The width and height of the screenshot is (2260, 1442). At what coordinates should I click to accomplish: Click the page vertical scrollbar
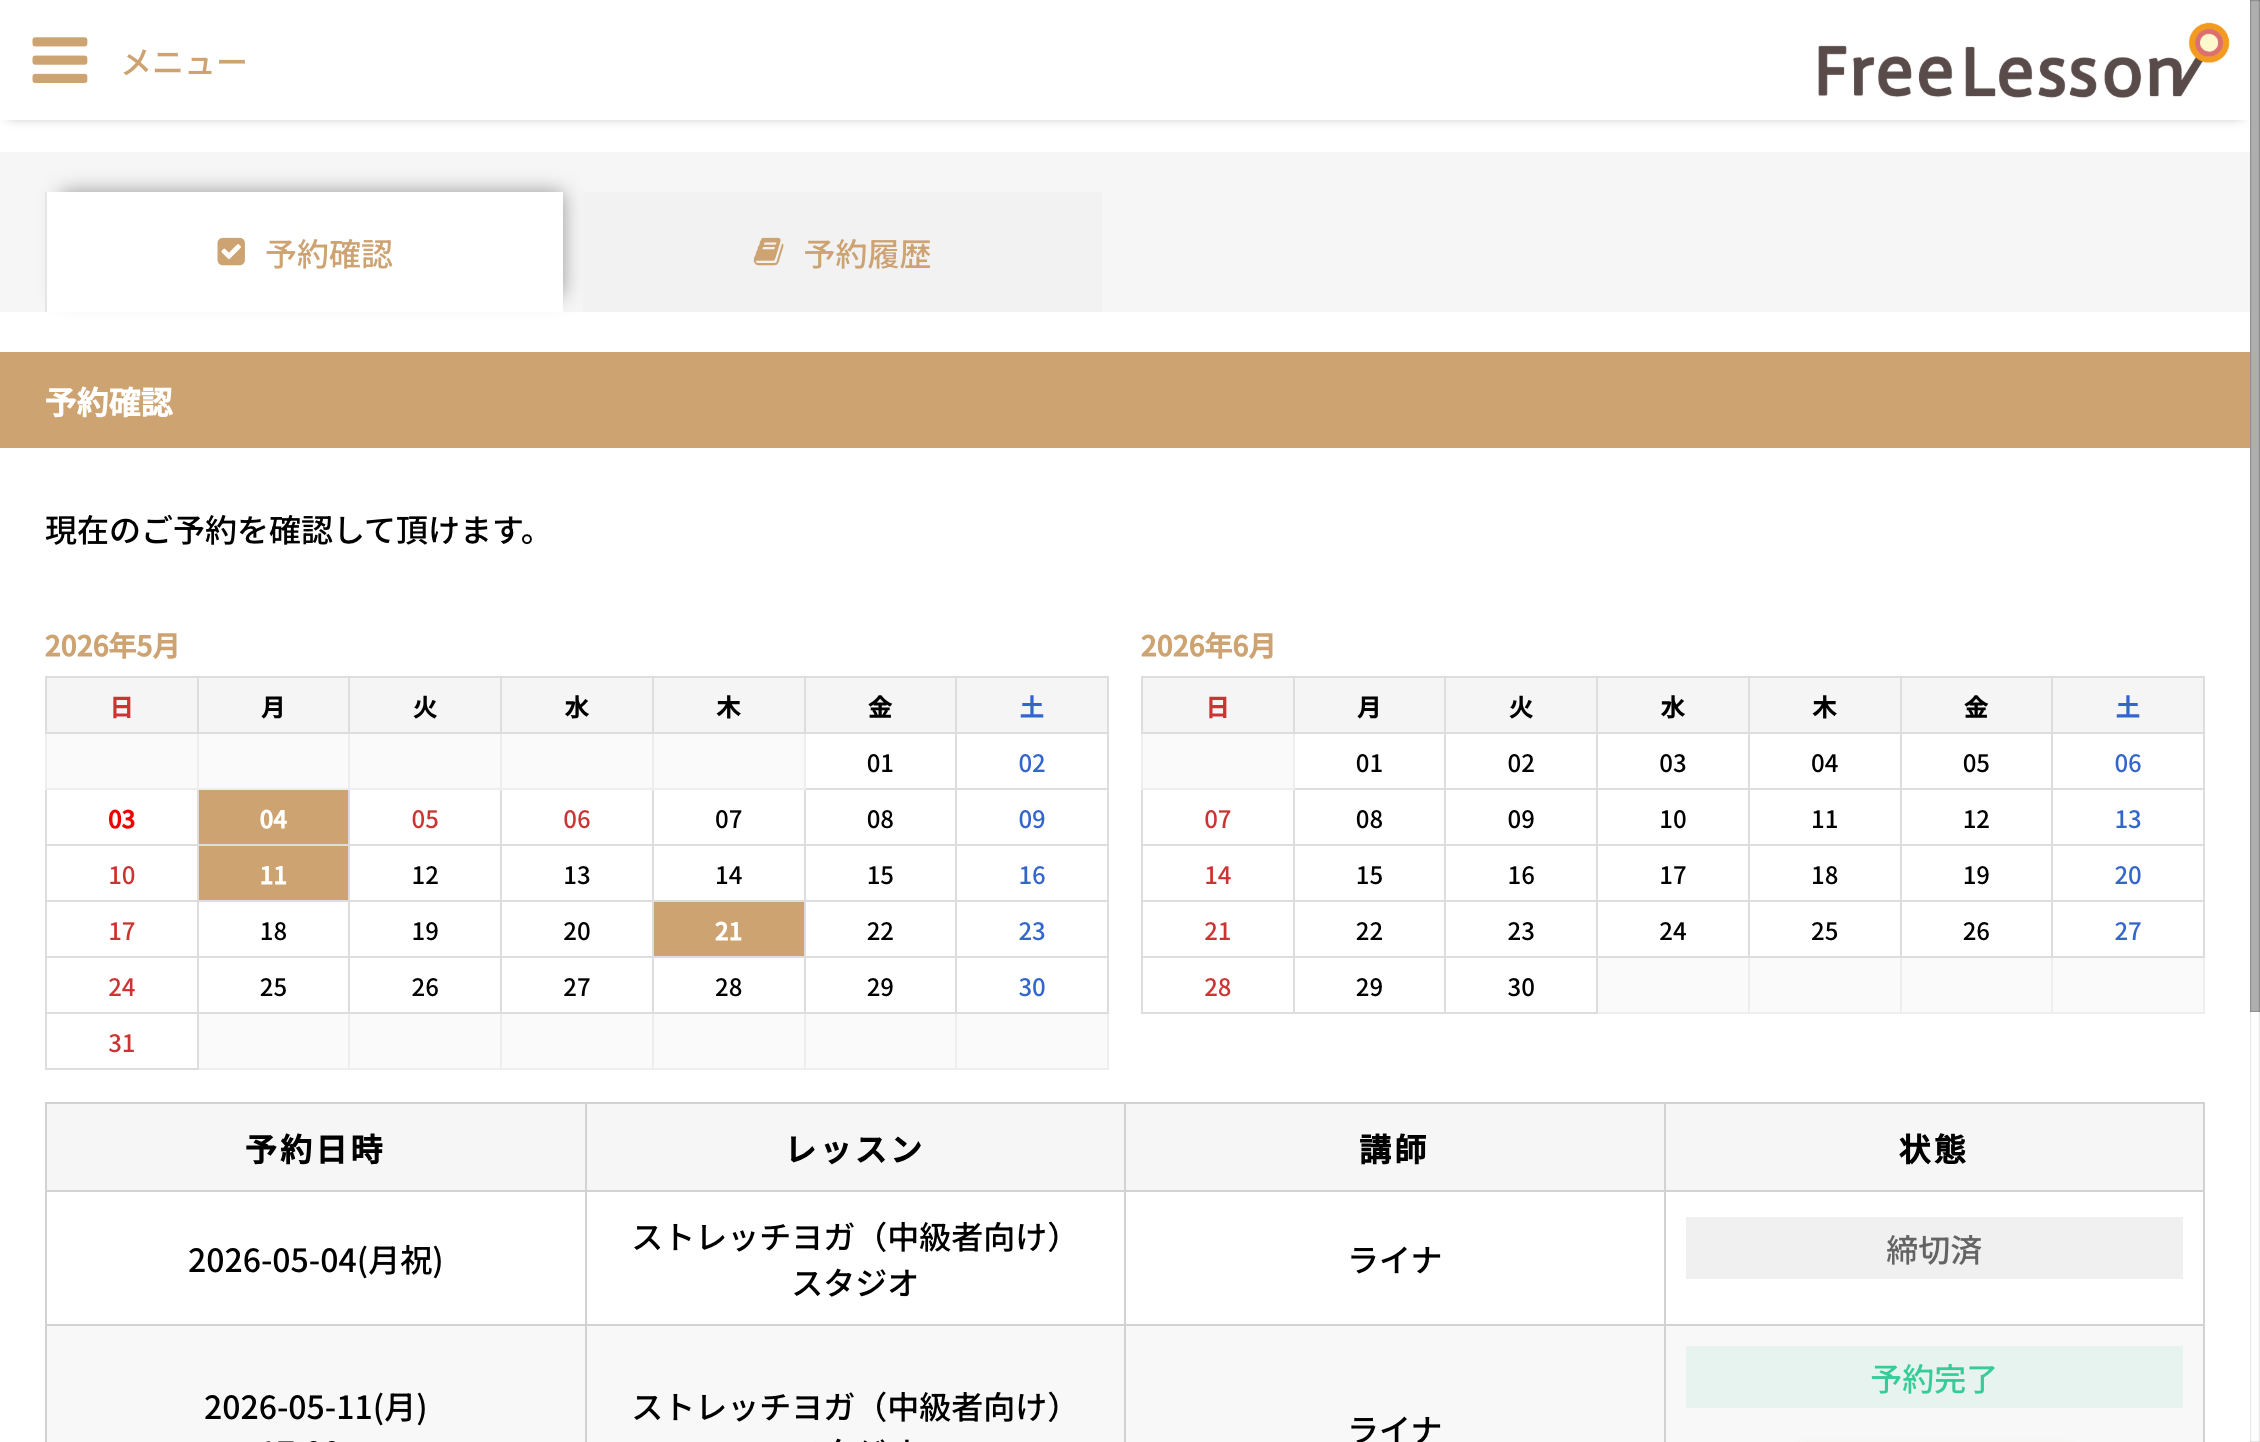point(2254,505)
